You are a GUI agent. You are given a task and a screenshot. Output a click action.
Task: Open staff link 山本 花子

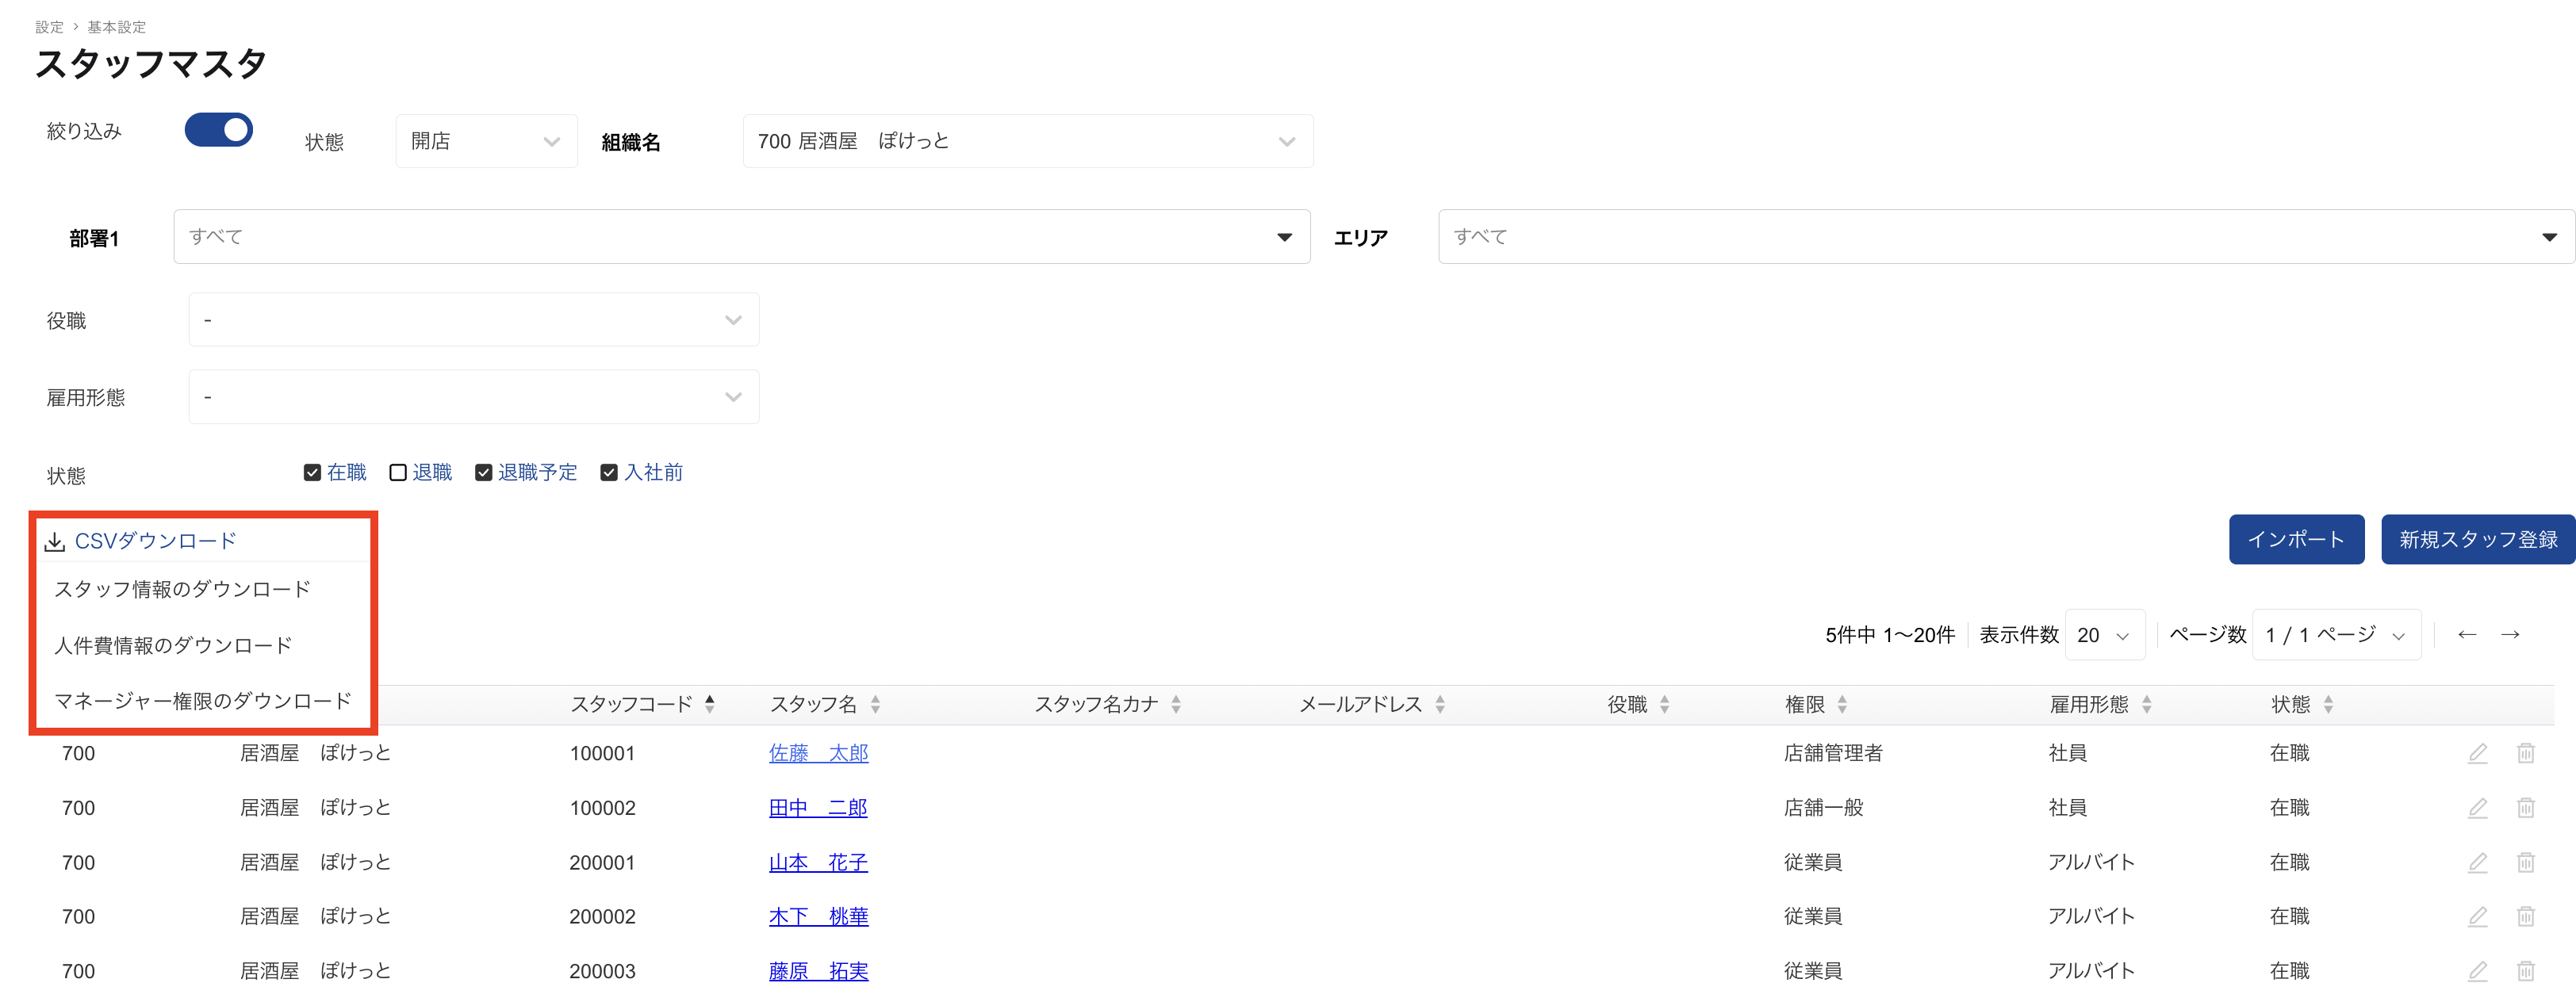point(818,862)
